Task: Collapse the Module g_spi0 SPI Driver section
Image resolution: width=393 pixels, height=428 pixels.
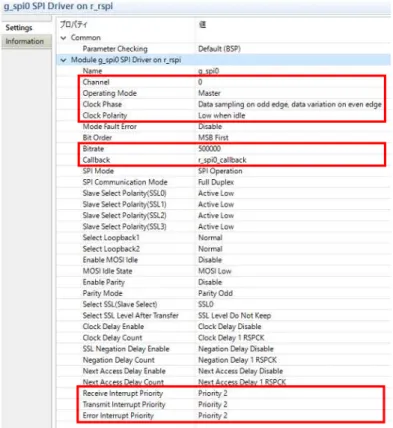Action: (x=63, y=60)
